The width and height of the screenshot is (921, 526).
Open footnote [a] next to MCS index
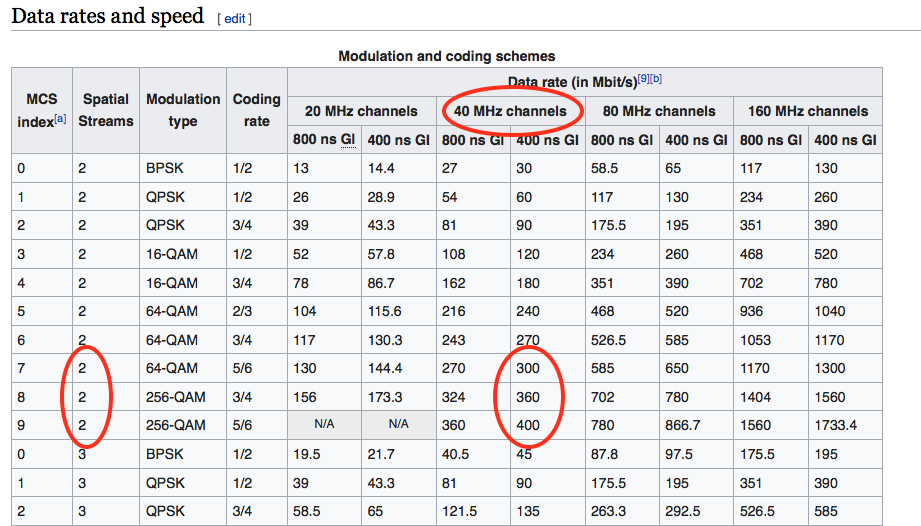pos(60,119)
